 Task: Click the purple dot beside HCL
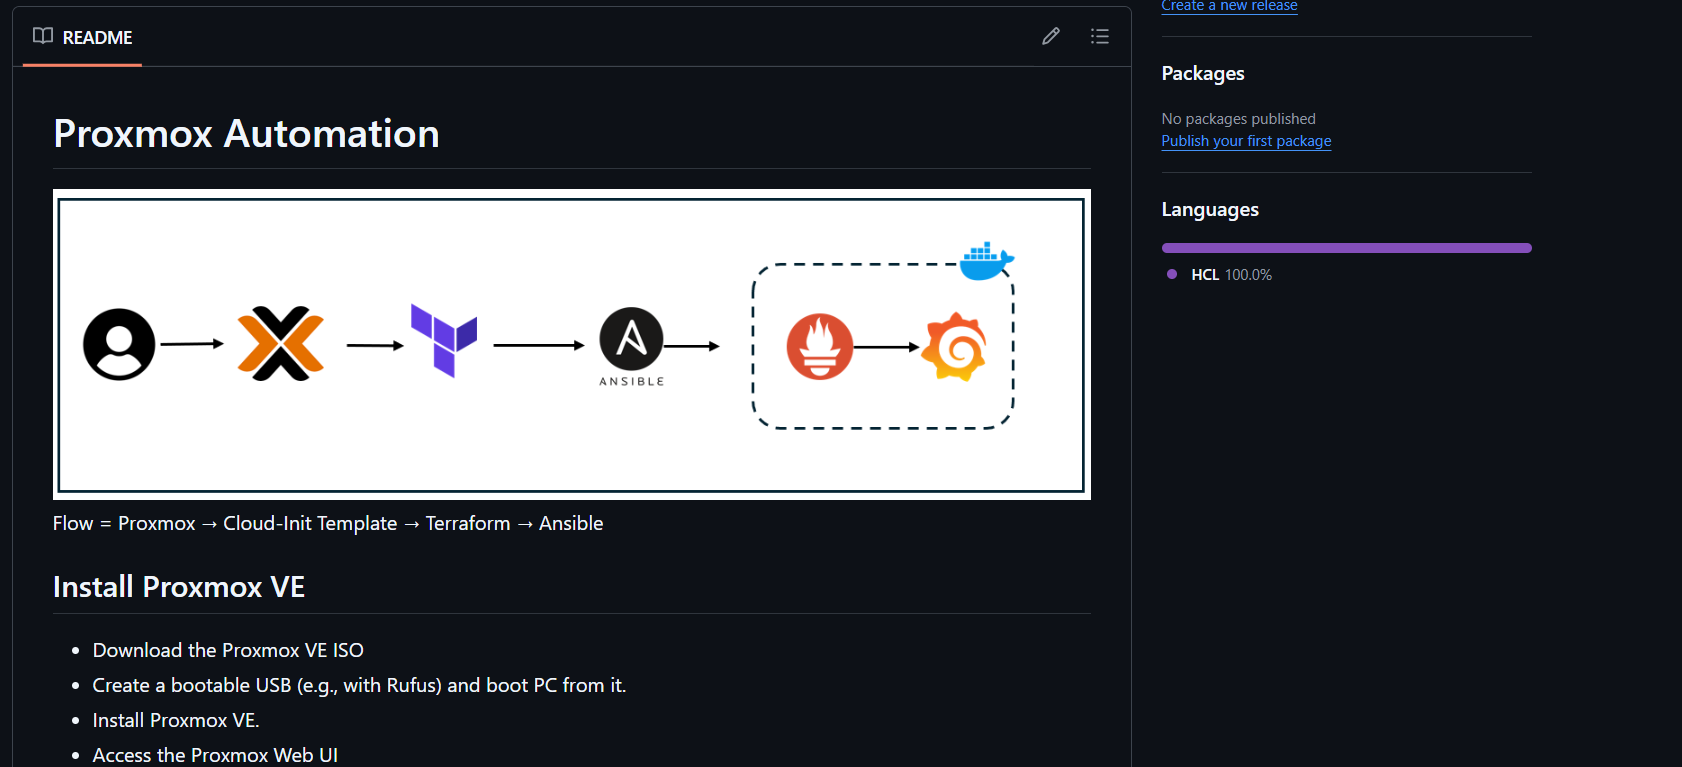point(1172,274)
